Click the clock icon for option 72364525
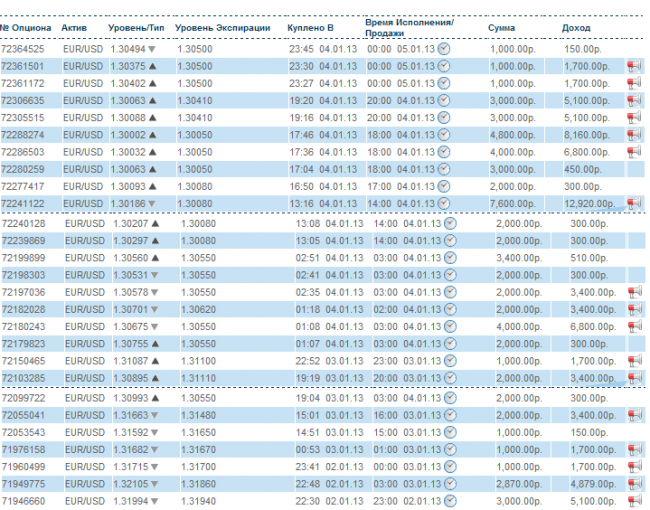 [444, 48]
